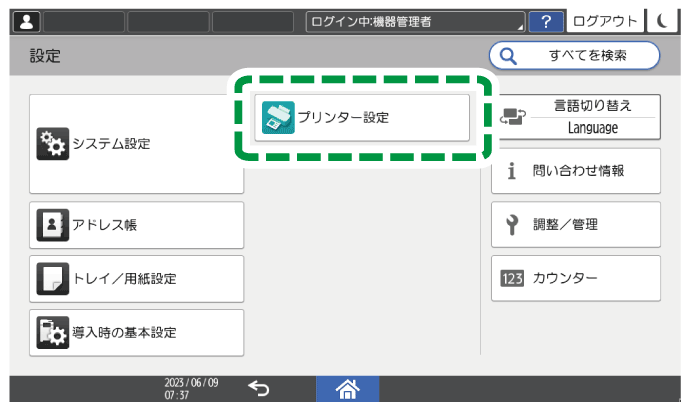The width and height of the screenshot is (691, 411).
Task: Open カウンター counter
Action: (x=576, y=278)
